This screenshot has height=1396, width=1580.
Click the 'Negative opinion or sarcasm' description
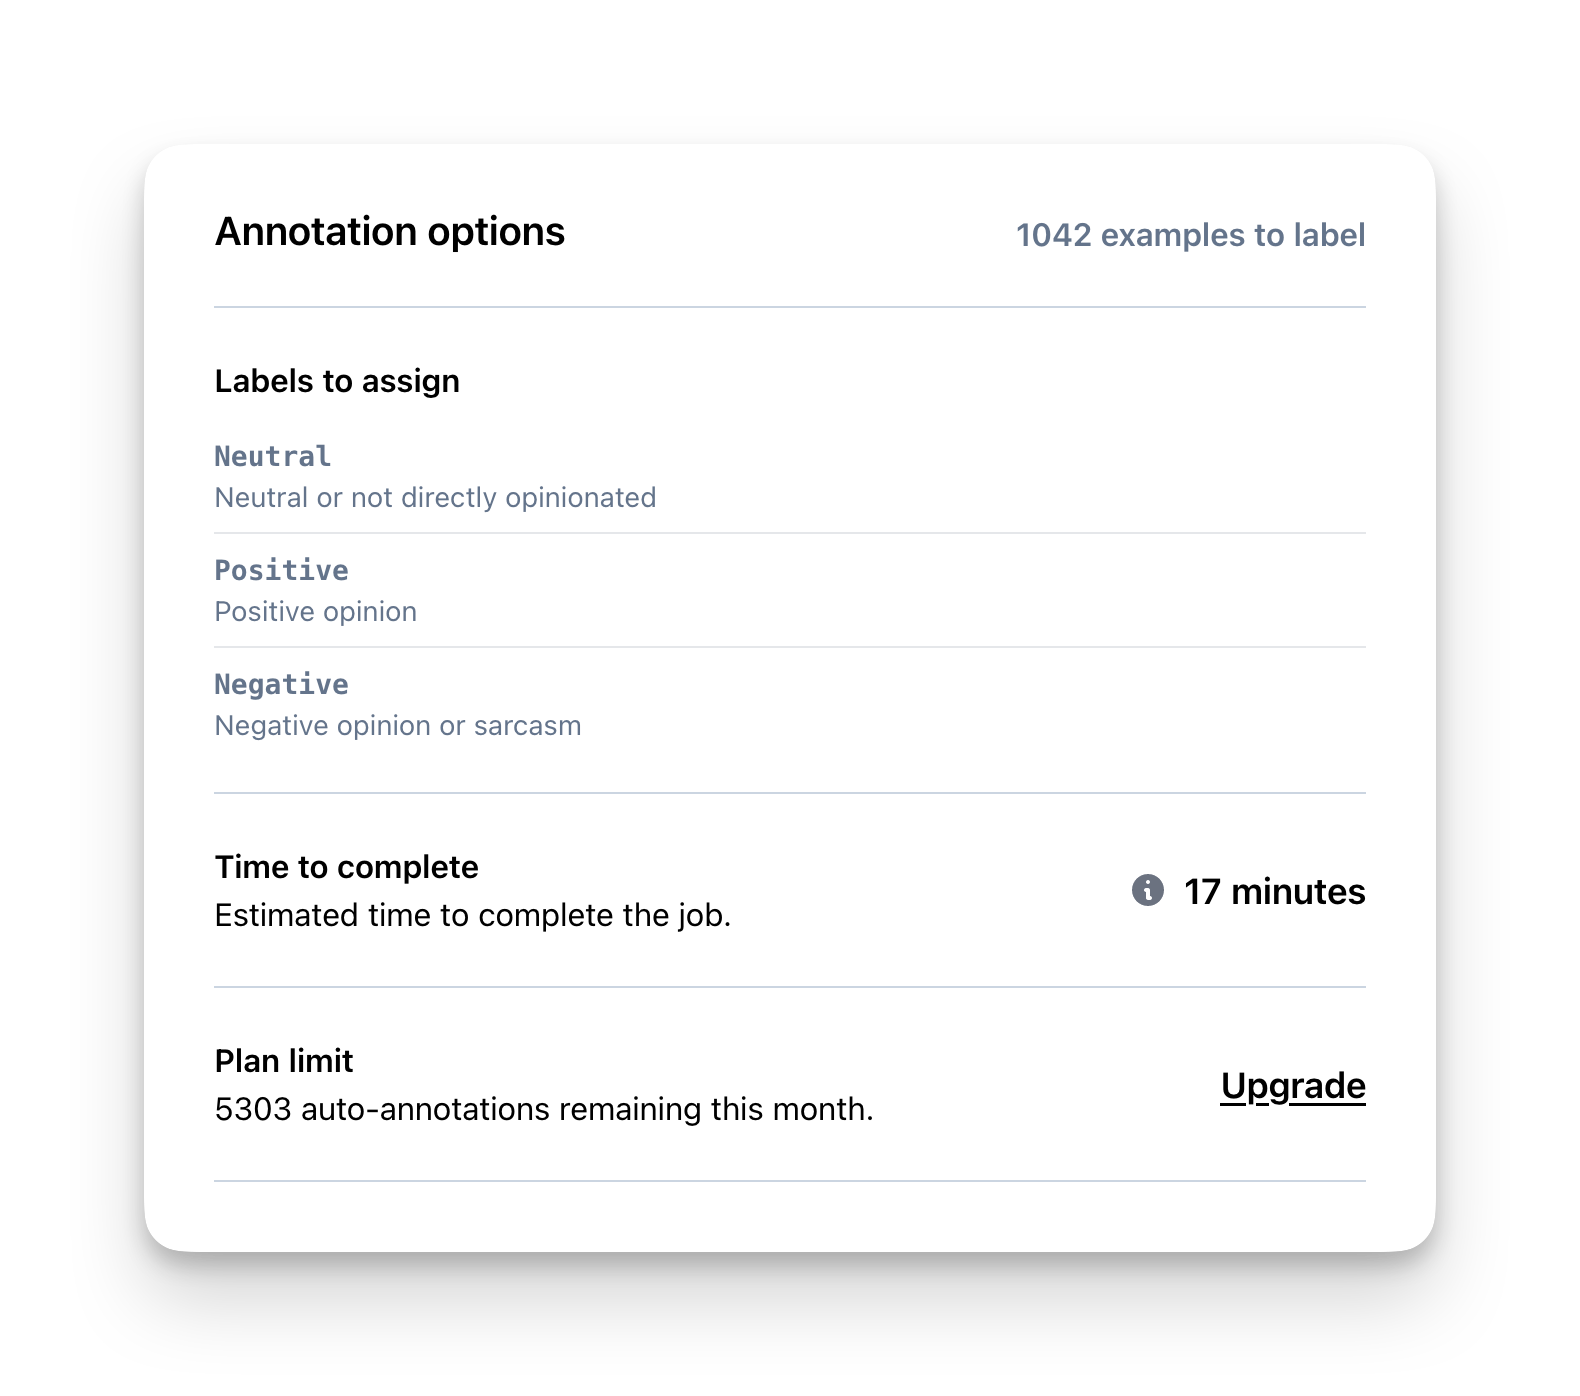[x=398, y=725]
